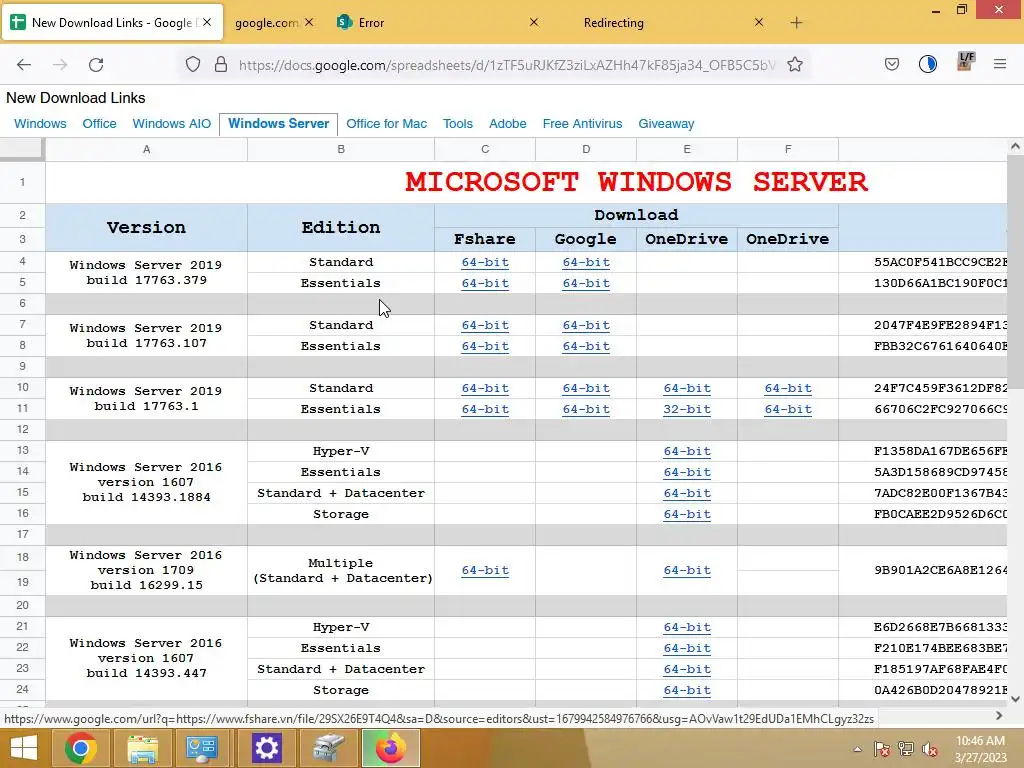
Task: Open Fshare 64-bit link for build 17763.107 Standard
Action: tap(485, 325)
